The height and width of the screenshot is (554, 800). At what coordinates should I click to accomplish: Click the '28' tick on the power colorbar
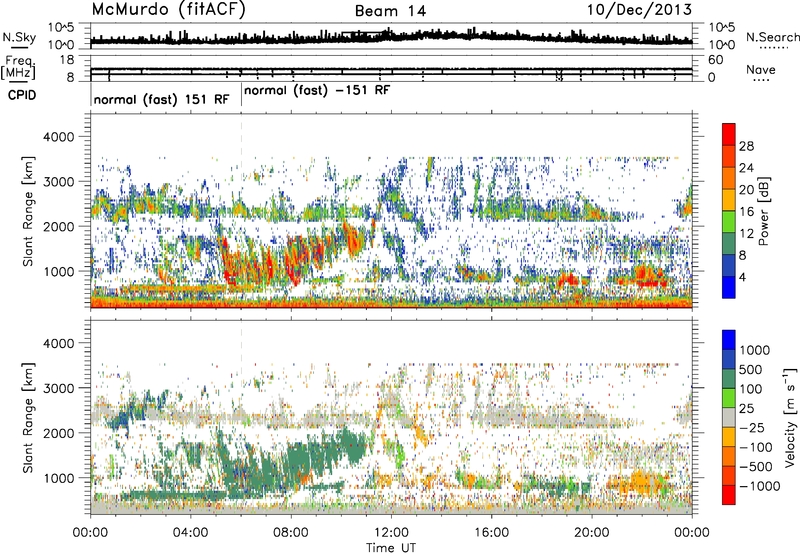(x=746, y=146)
